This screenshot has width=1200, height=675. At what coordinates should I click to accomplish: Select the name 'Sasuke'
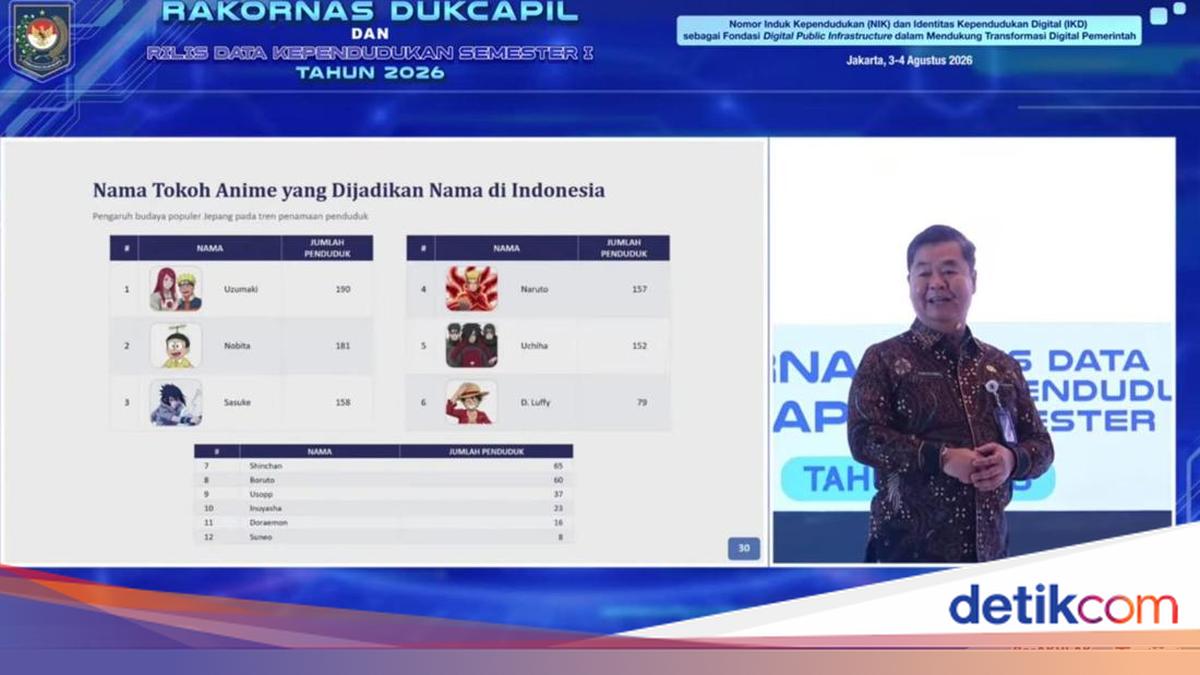point(238,403)
